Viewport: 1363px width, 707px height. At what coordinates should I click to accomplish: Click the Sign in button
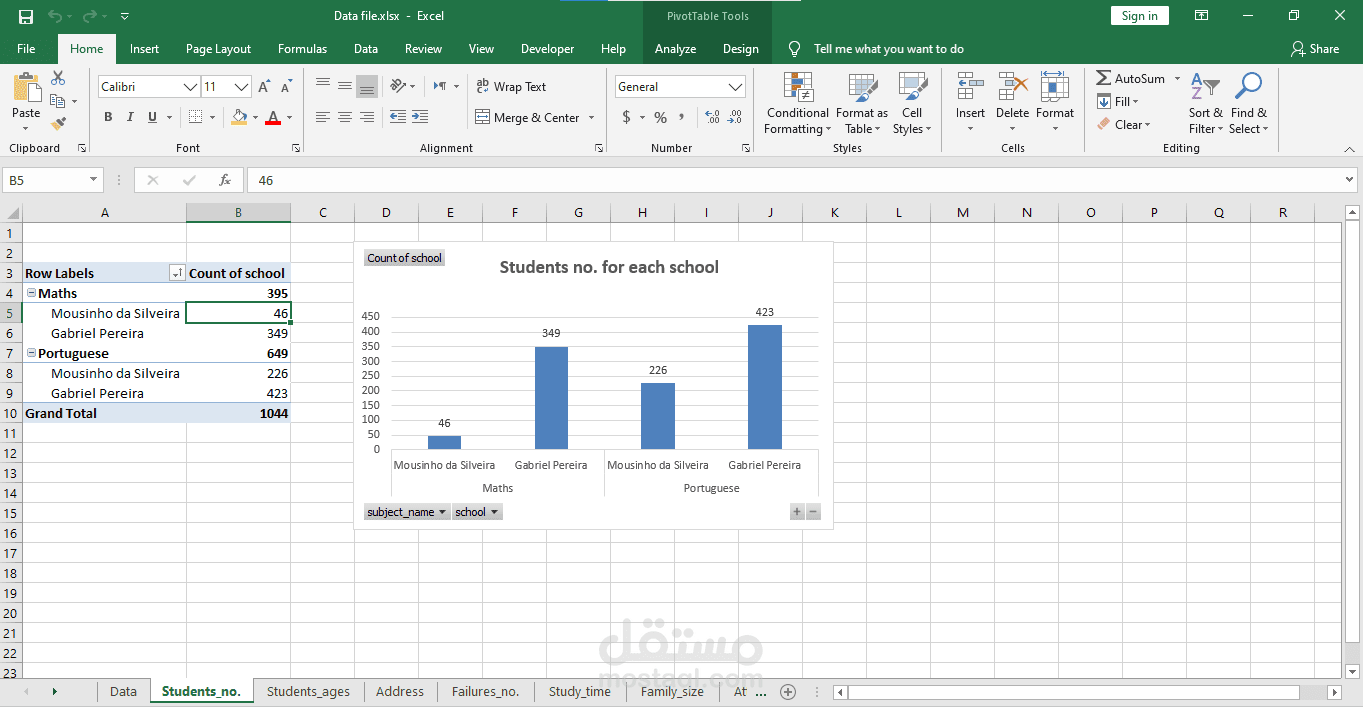tap(1139, 16)
